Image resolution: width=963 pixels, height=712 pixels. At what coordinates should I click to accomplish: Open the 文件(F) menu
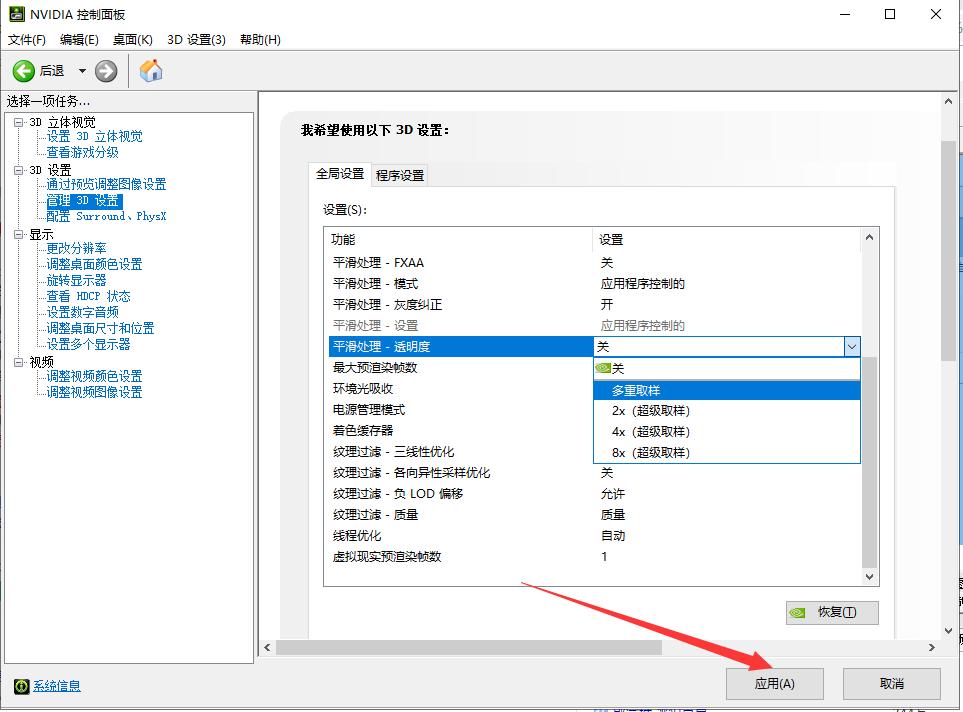[26, 40]
